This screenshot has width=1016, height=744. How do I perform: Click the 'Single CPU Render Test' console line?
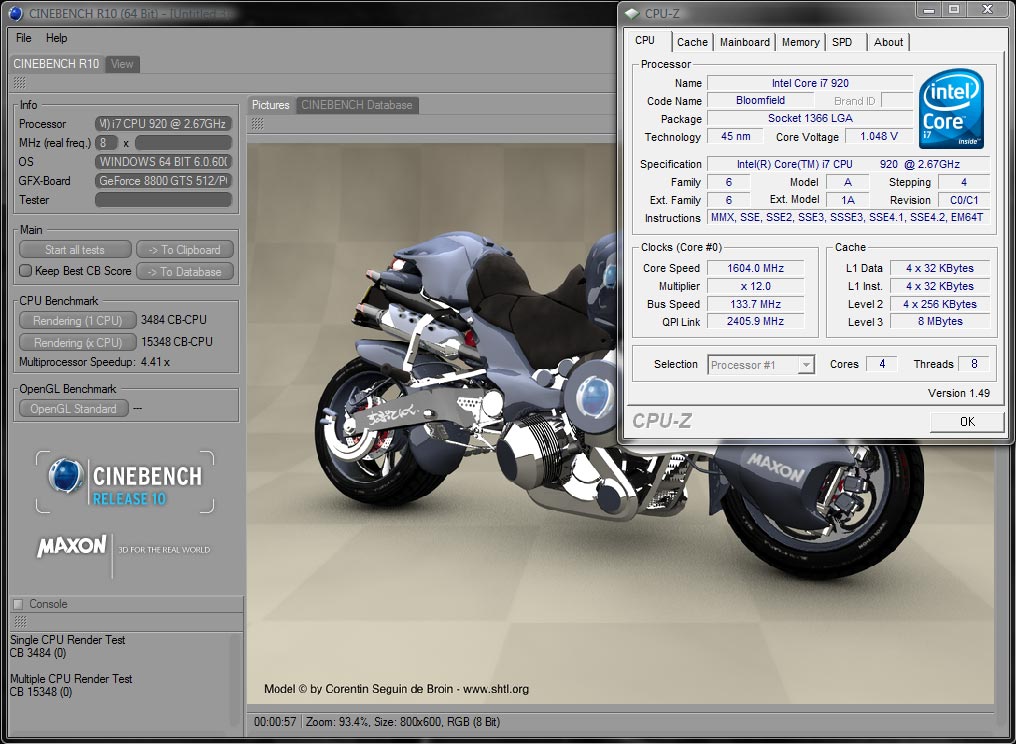(x=67, y=640)
